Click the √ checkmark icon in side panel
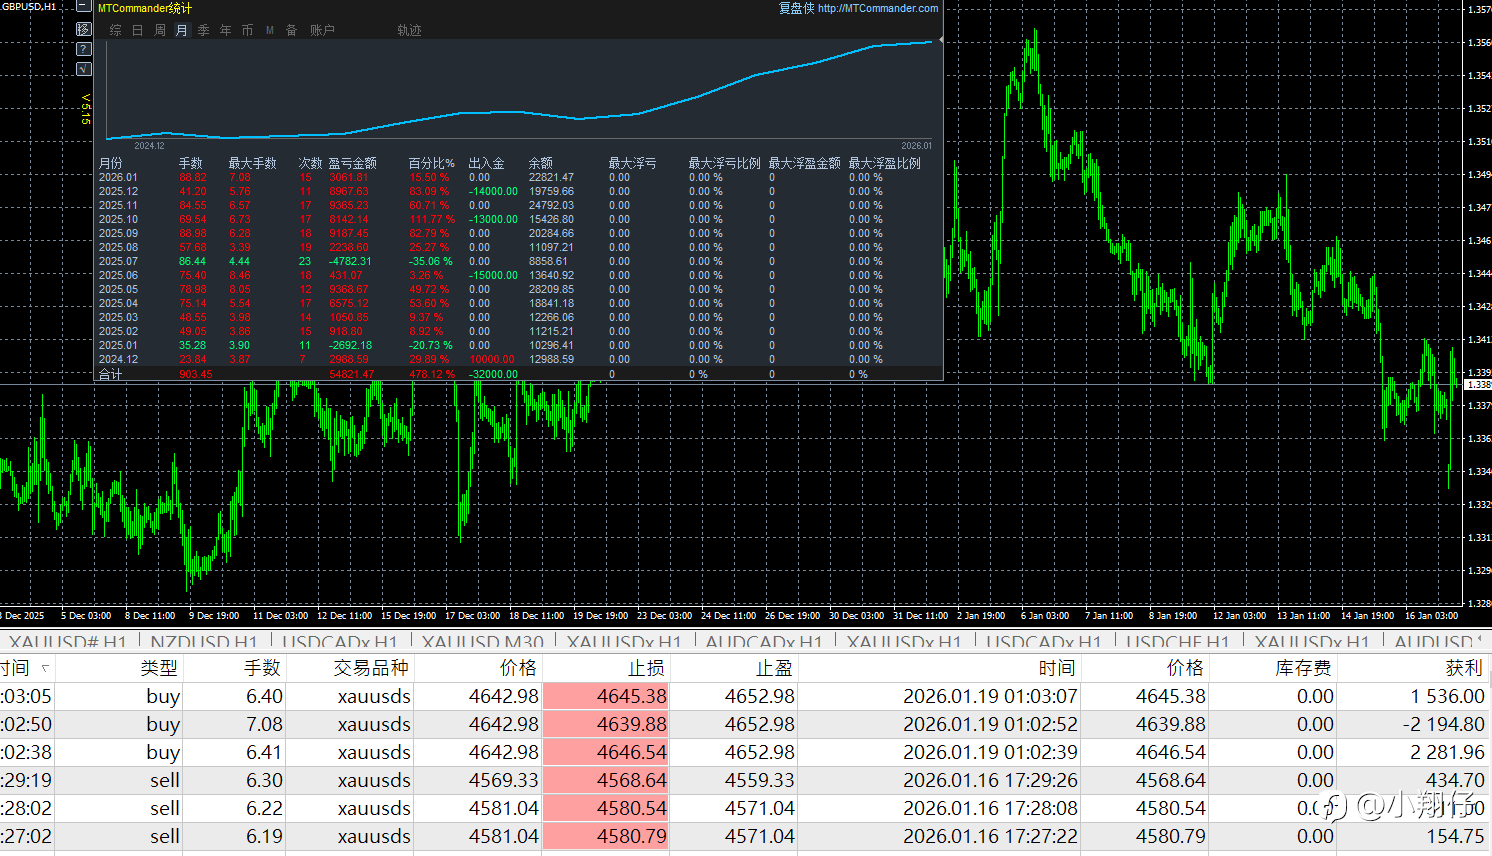The height and width of the screenshot is (856, 1492). click(x=84, y=69)
